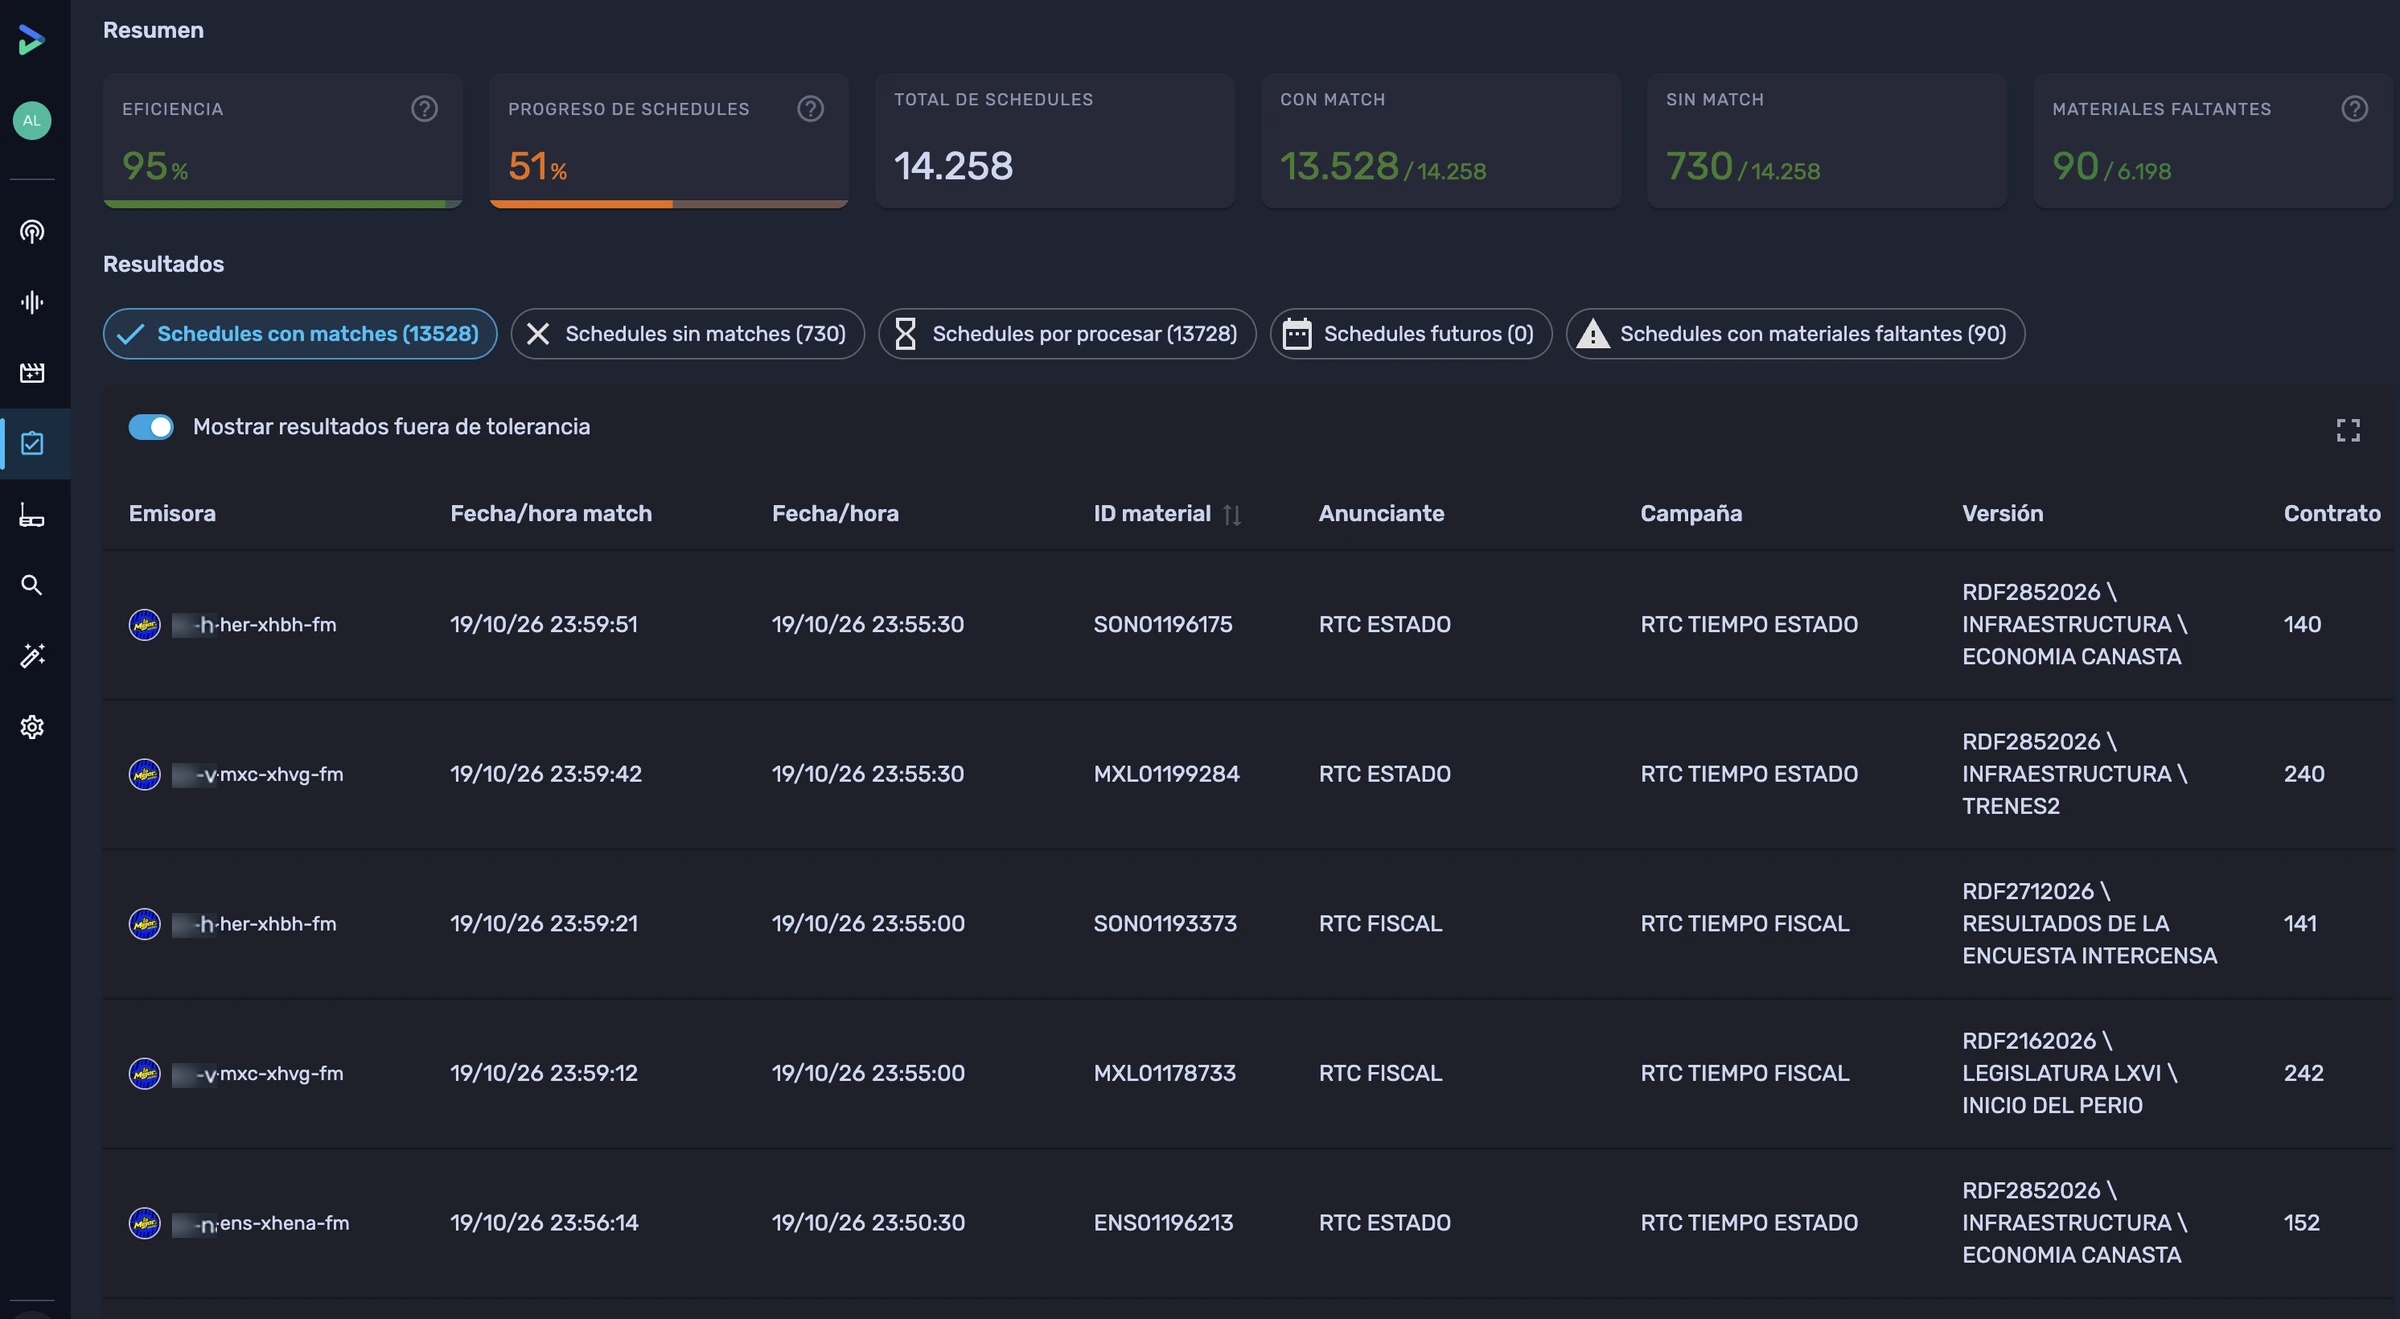Expand results table to fullscreen
This screenshot has width=2400, height=1319.
2348,431
